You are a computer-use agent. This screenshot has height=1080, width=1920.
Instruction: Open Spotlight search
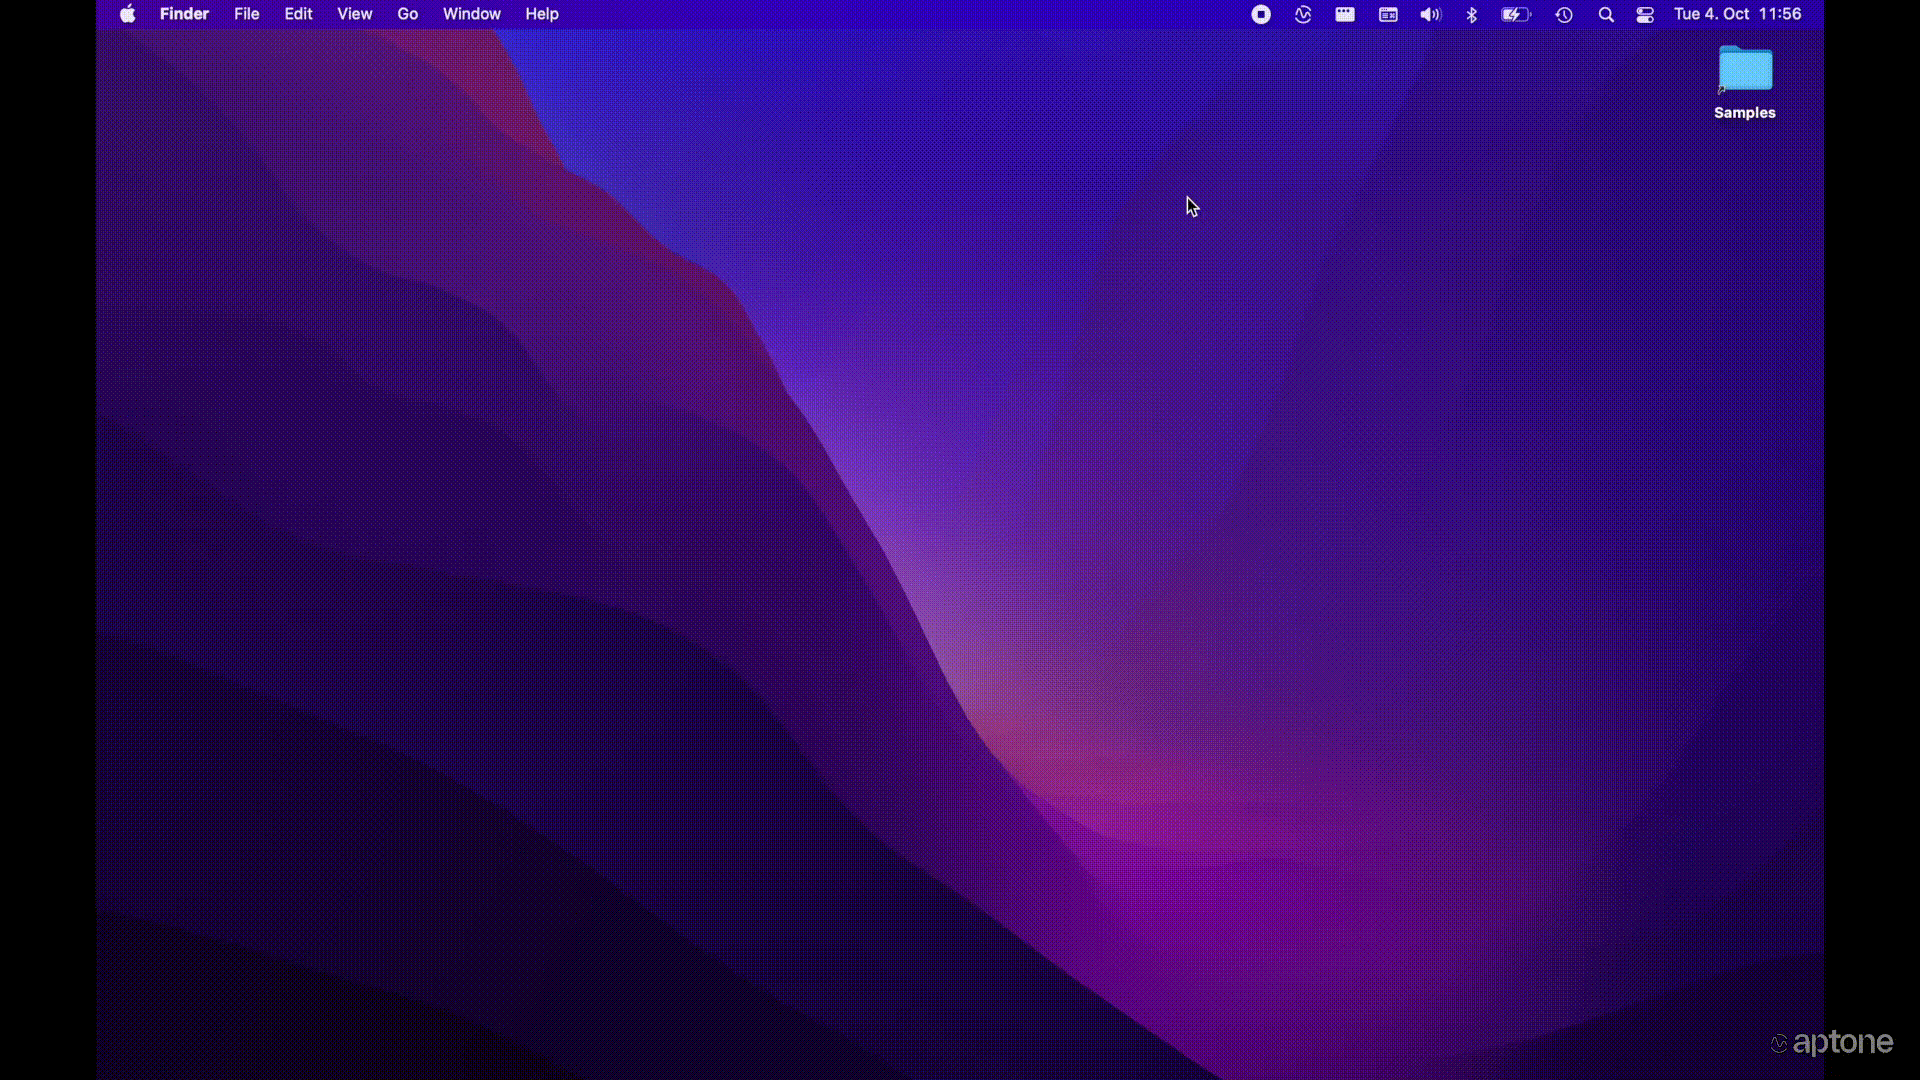(x=1606, y=14)
